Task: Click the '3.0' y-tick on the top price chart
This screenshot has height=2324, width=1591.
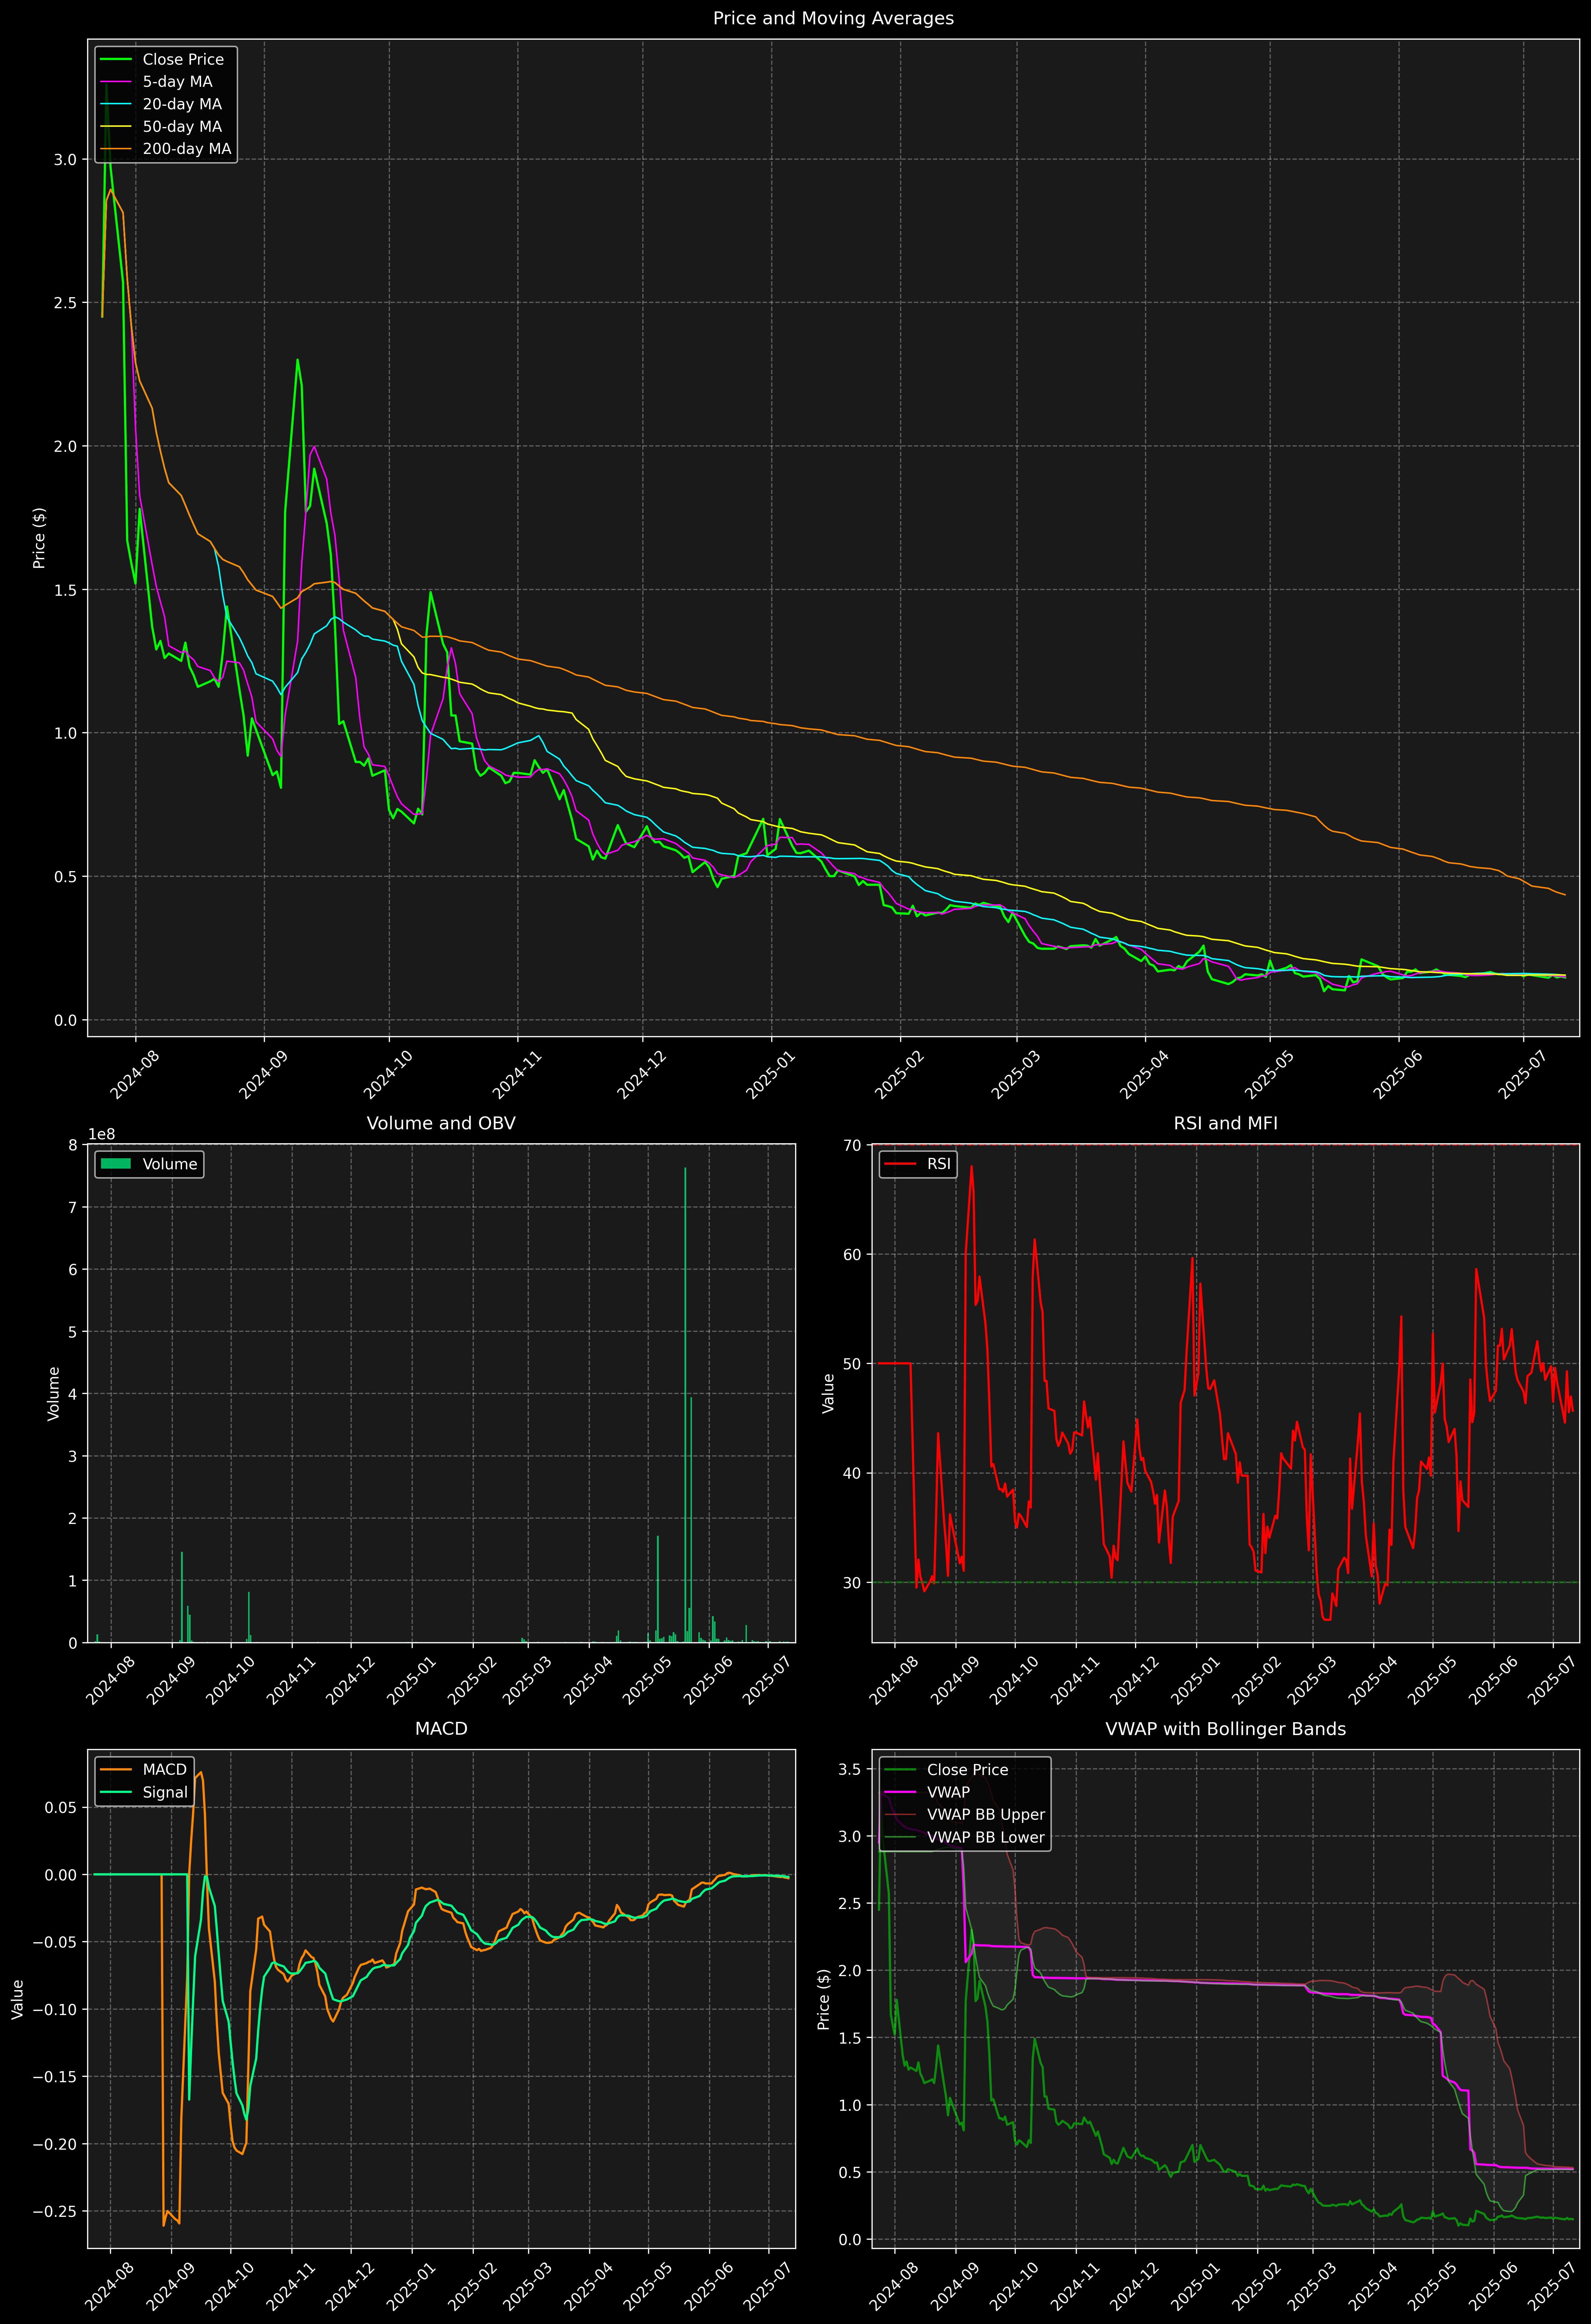Action: coord(65,160)
